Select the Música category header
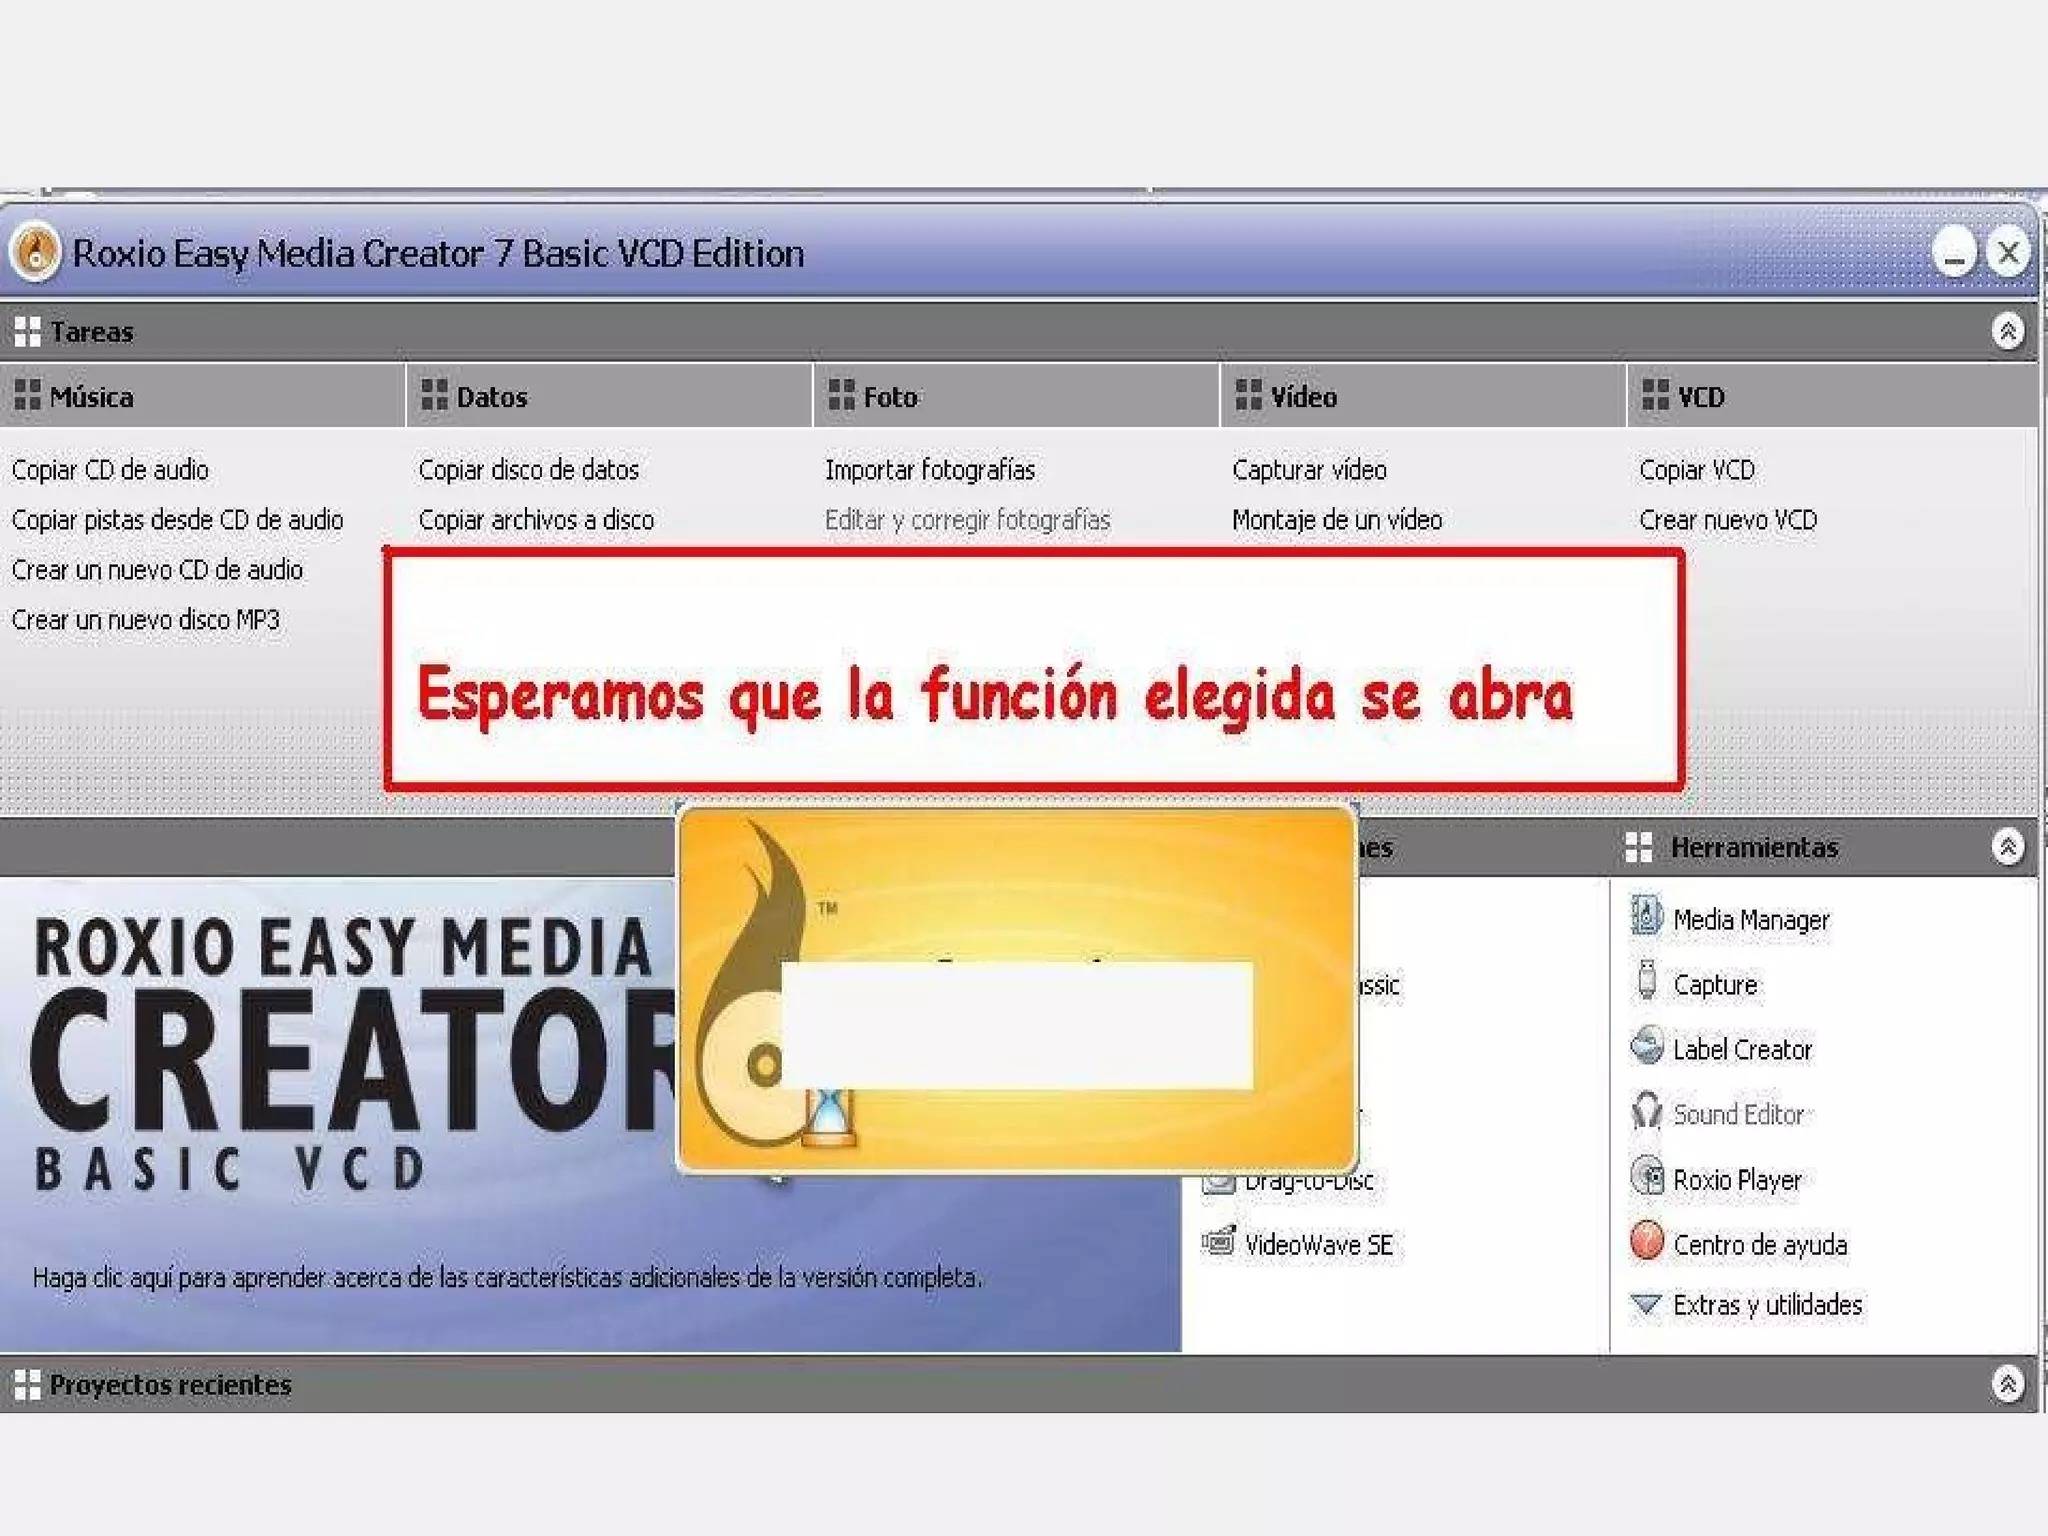The height and width of the screenshot is (1536, 2048). [x=91, y=397]
